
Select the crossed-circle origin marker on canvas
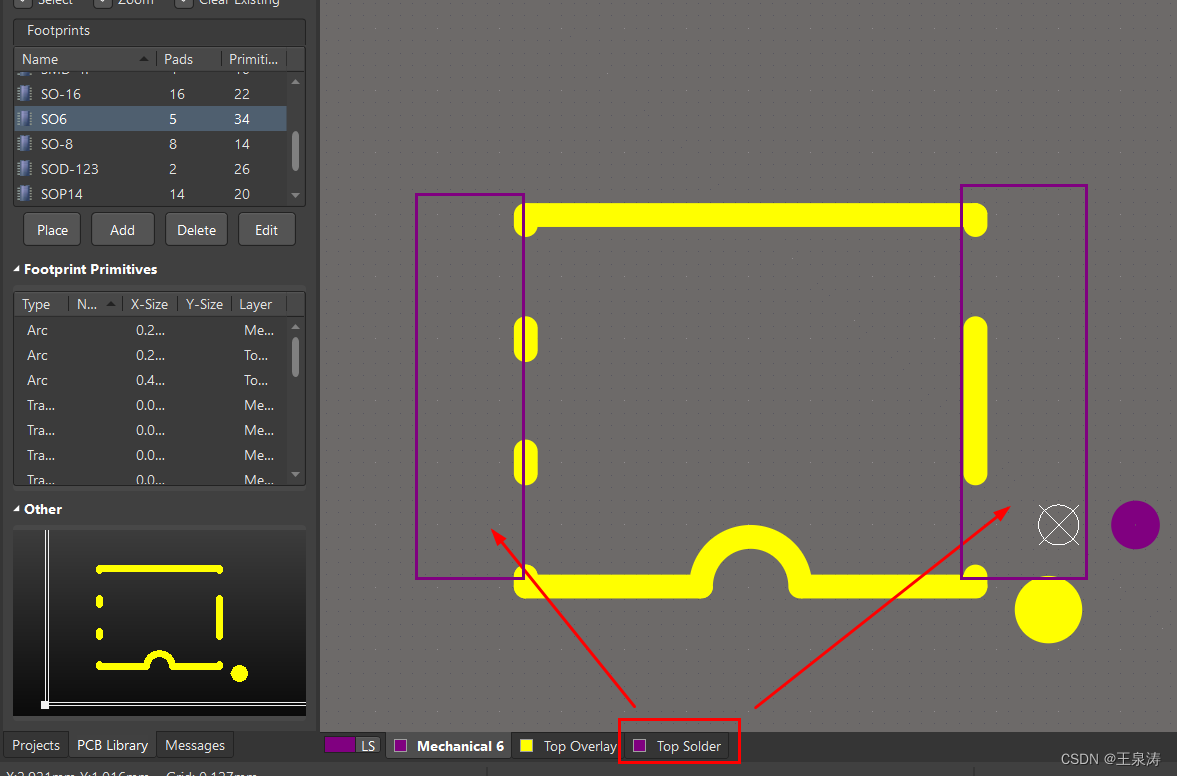click(1058, 525)
